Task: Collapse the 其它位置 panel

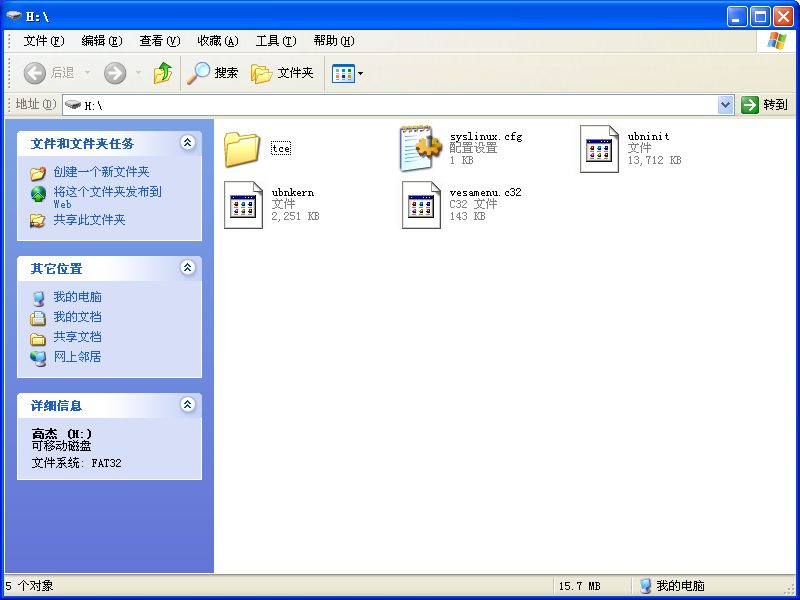Action: [x=187, y=268]
